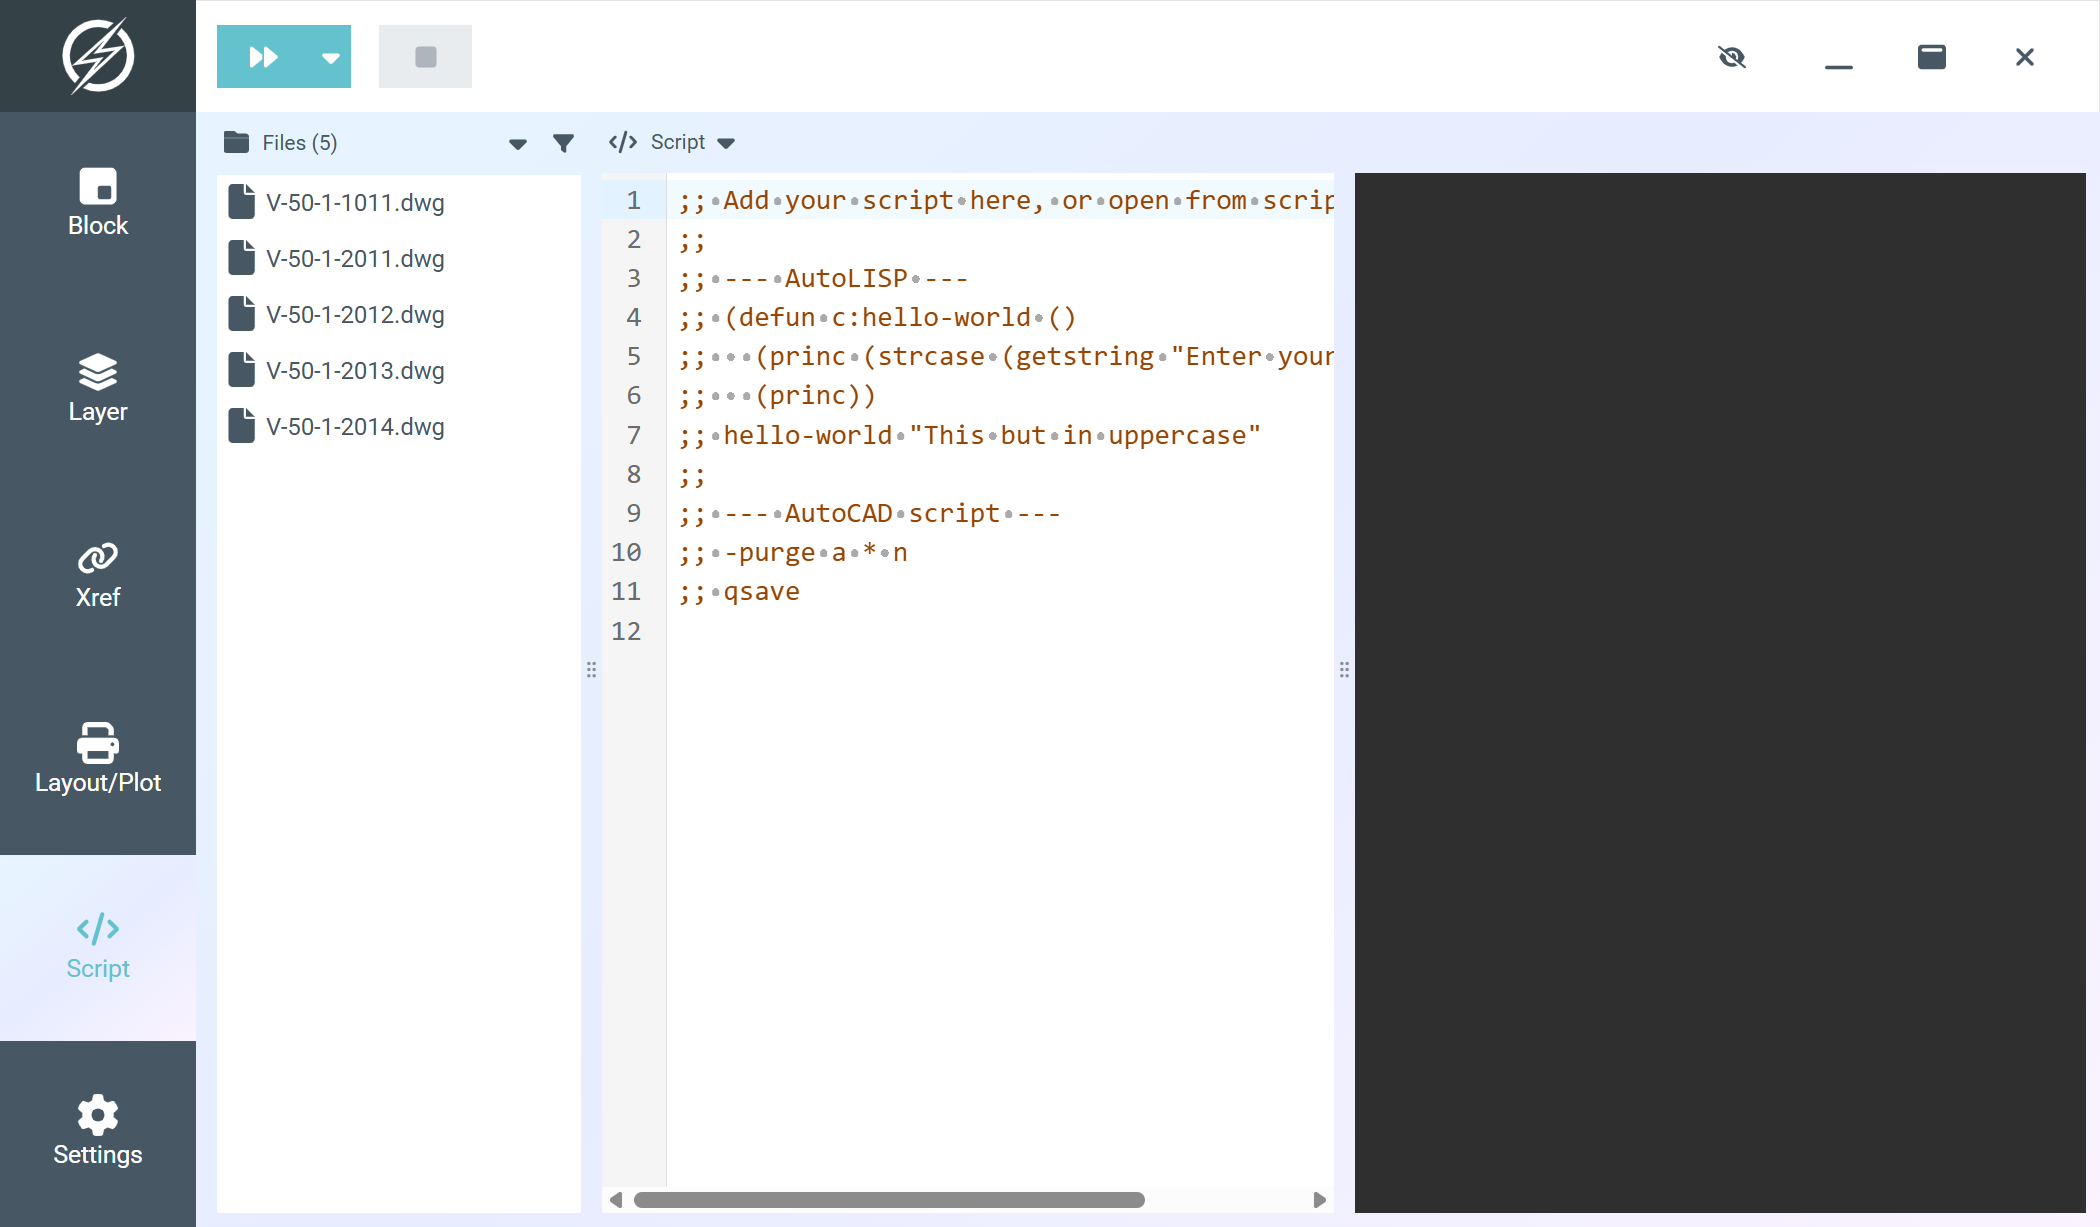2100x1227 pixels.
Task: Click the Files folder icon
Action: pos(236,142)
